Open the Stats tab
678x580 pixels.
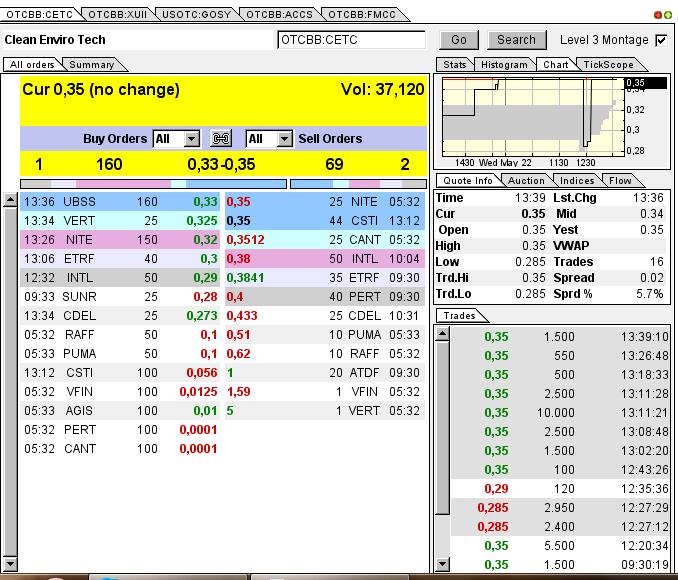click(454, 65)
